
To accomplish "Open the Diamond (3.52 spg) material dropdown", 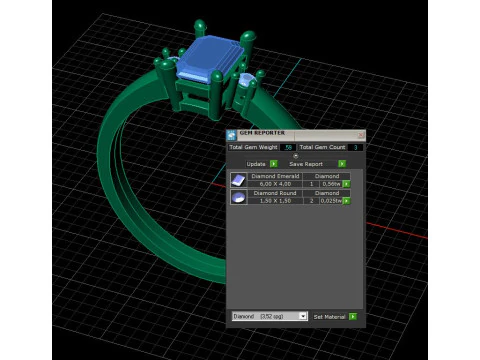I will 269,316.
